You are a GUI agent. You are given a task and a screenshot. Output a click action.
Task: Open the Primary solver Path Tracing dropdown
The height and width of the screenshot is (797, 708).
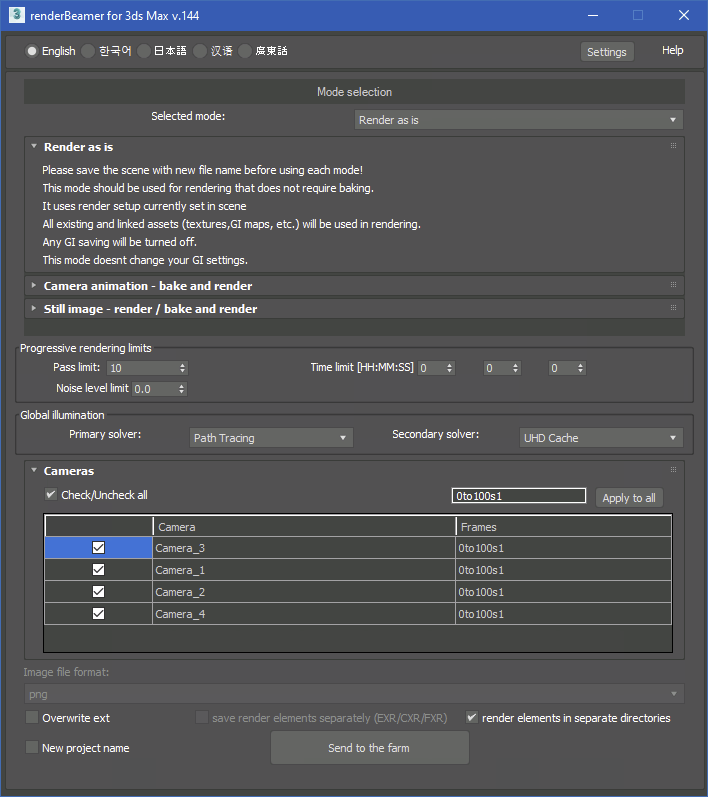click(x=271, y=438)
